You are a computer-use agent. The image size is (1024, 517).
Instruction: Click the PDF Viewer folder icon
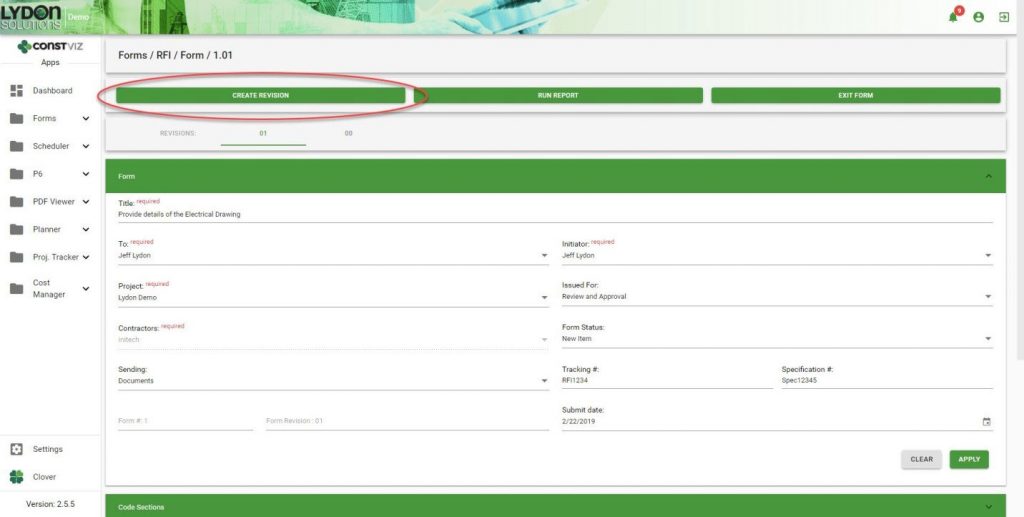point(17,202)
